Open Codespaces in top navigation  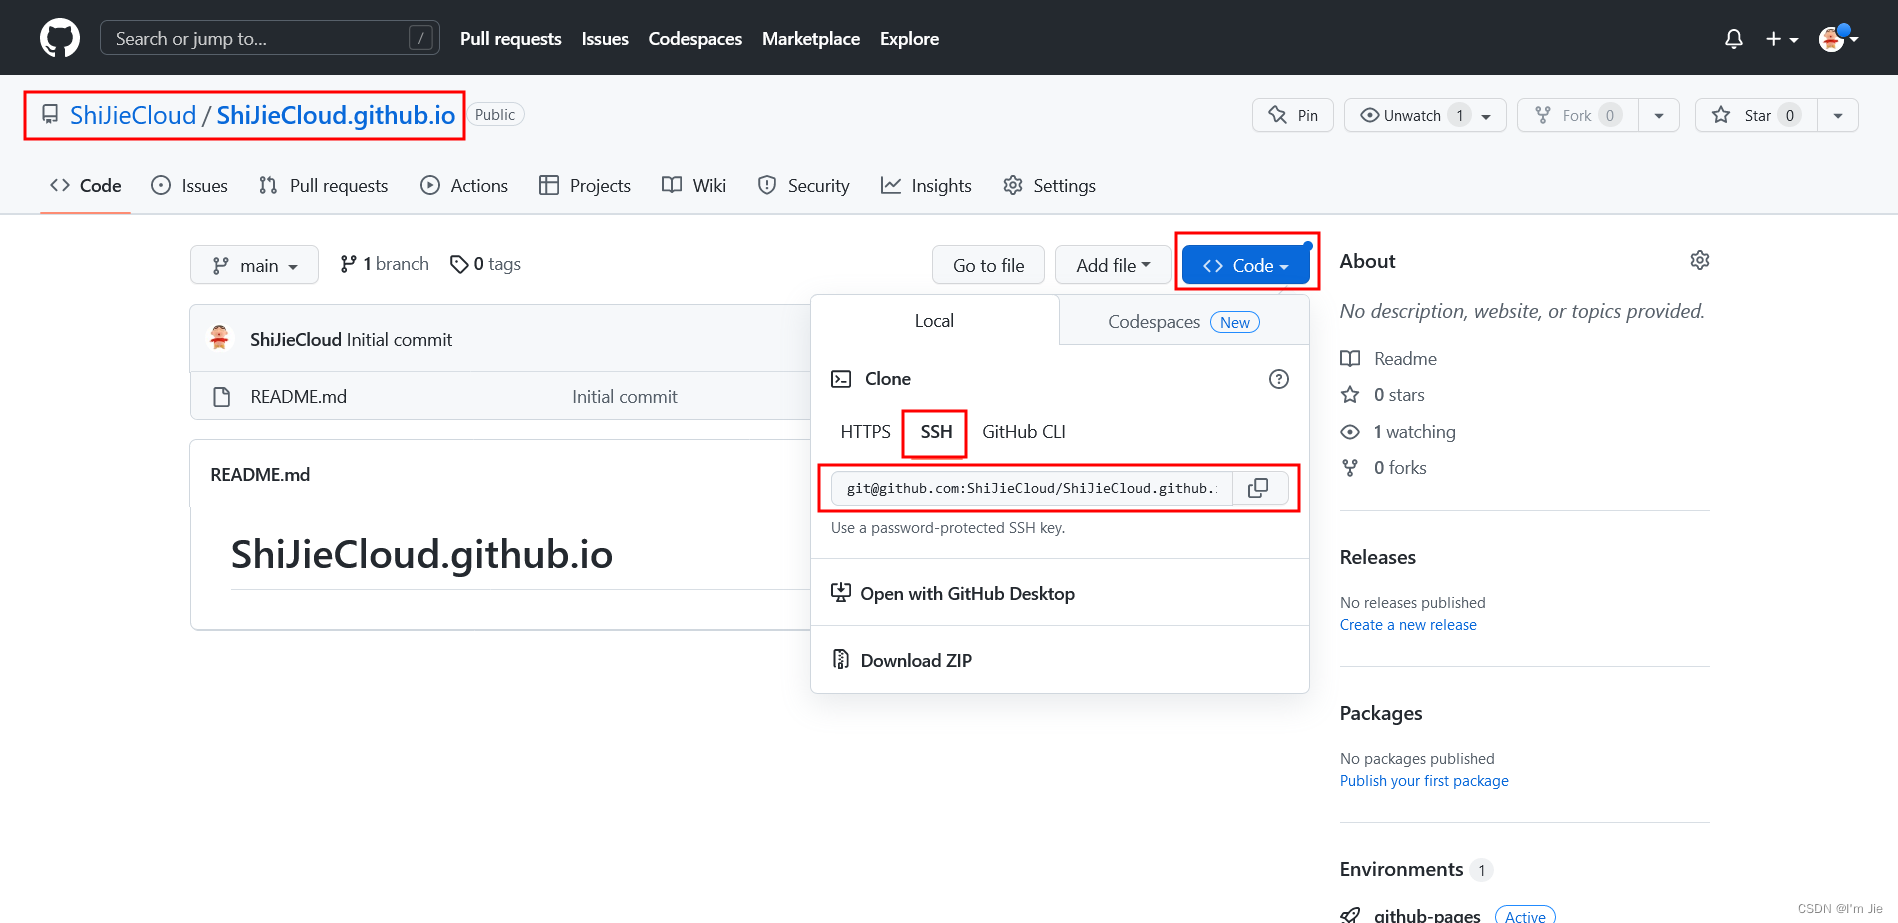click(695, 38)
